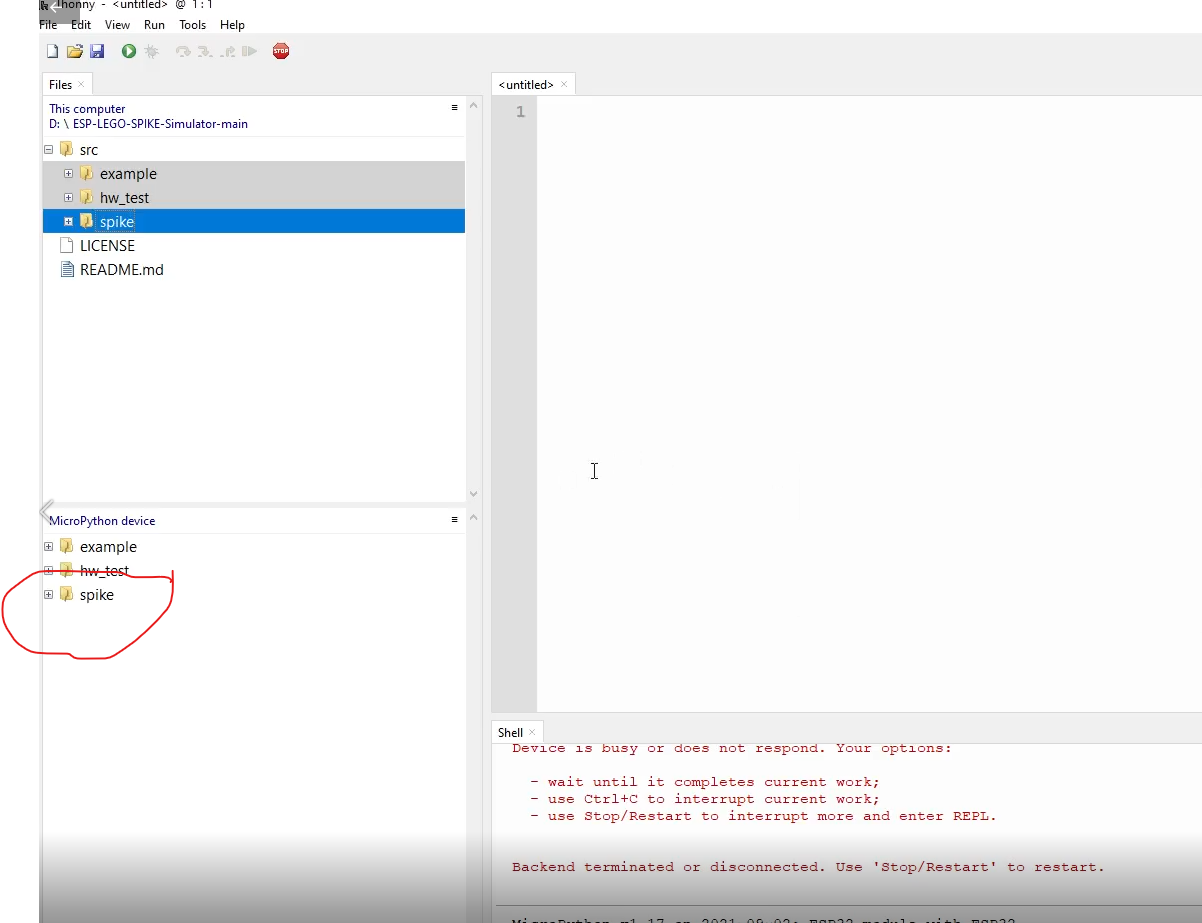The image size is (1202, 923).
Task: Select spike folder on MicroPython device
Action: click(x=254, y=595)
